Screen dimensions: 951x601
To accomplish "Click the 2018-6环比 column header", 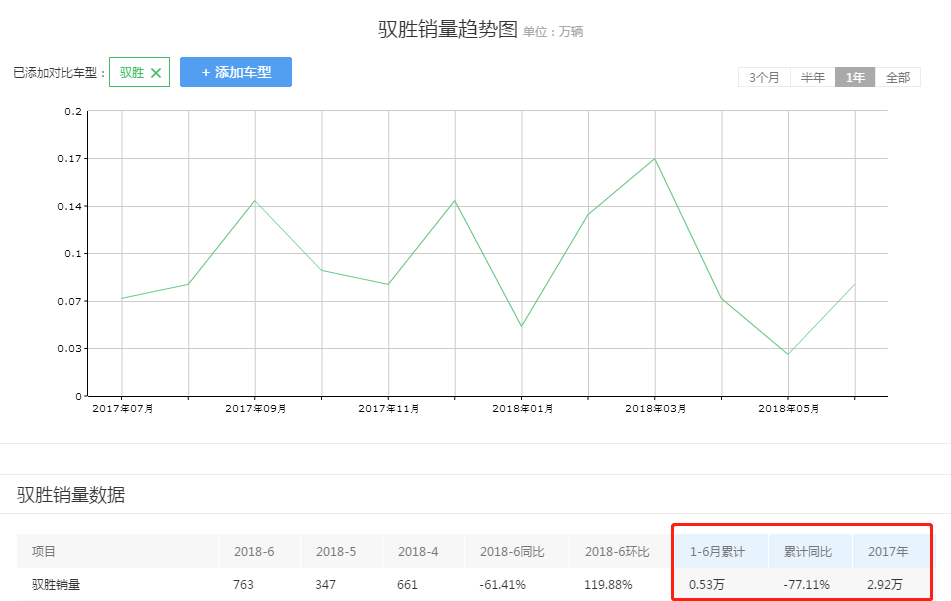I will pos(617,552).
